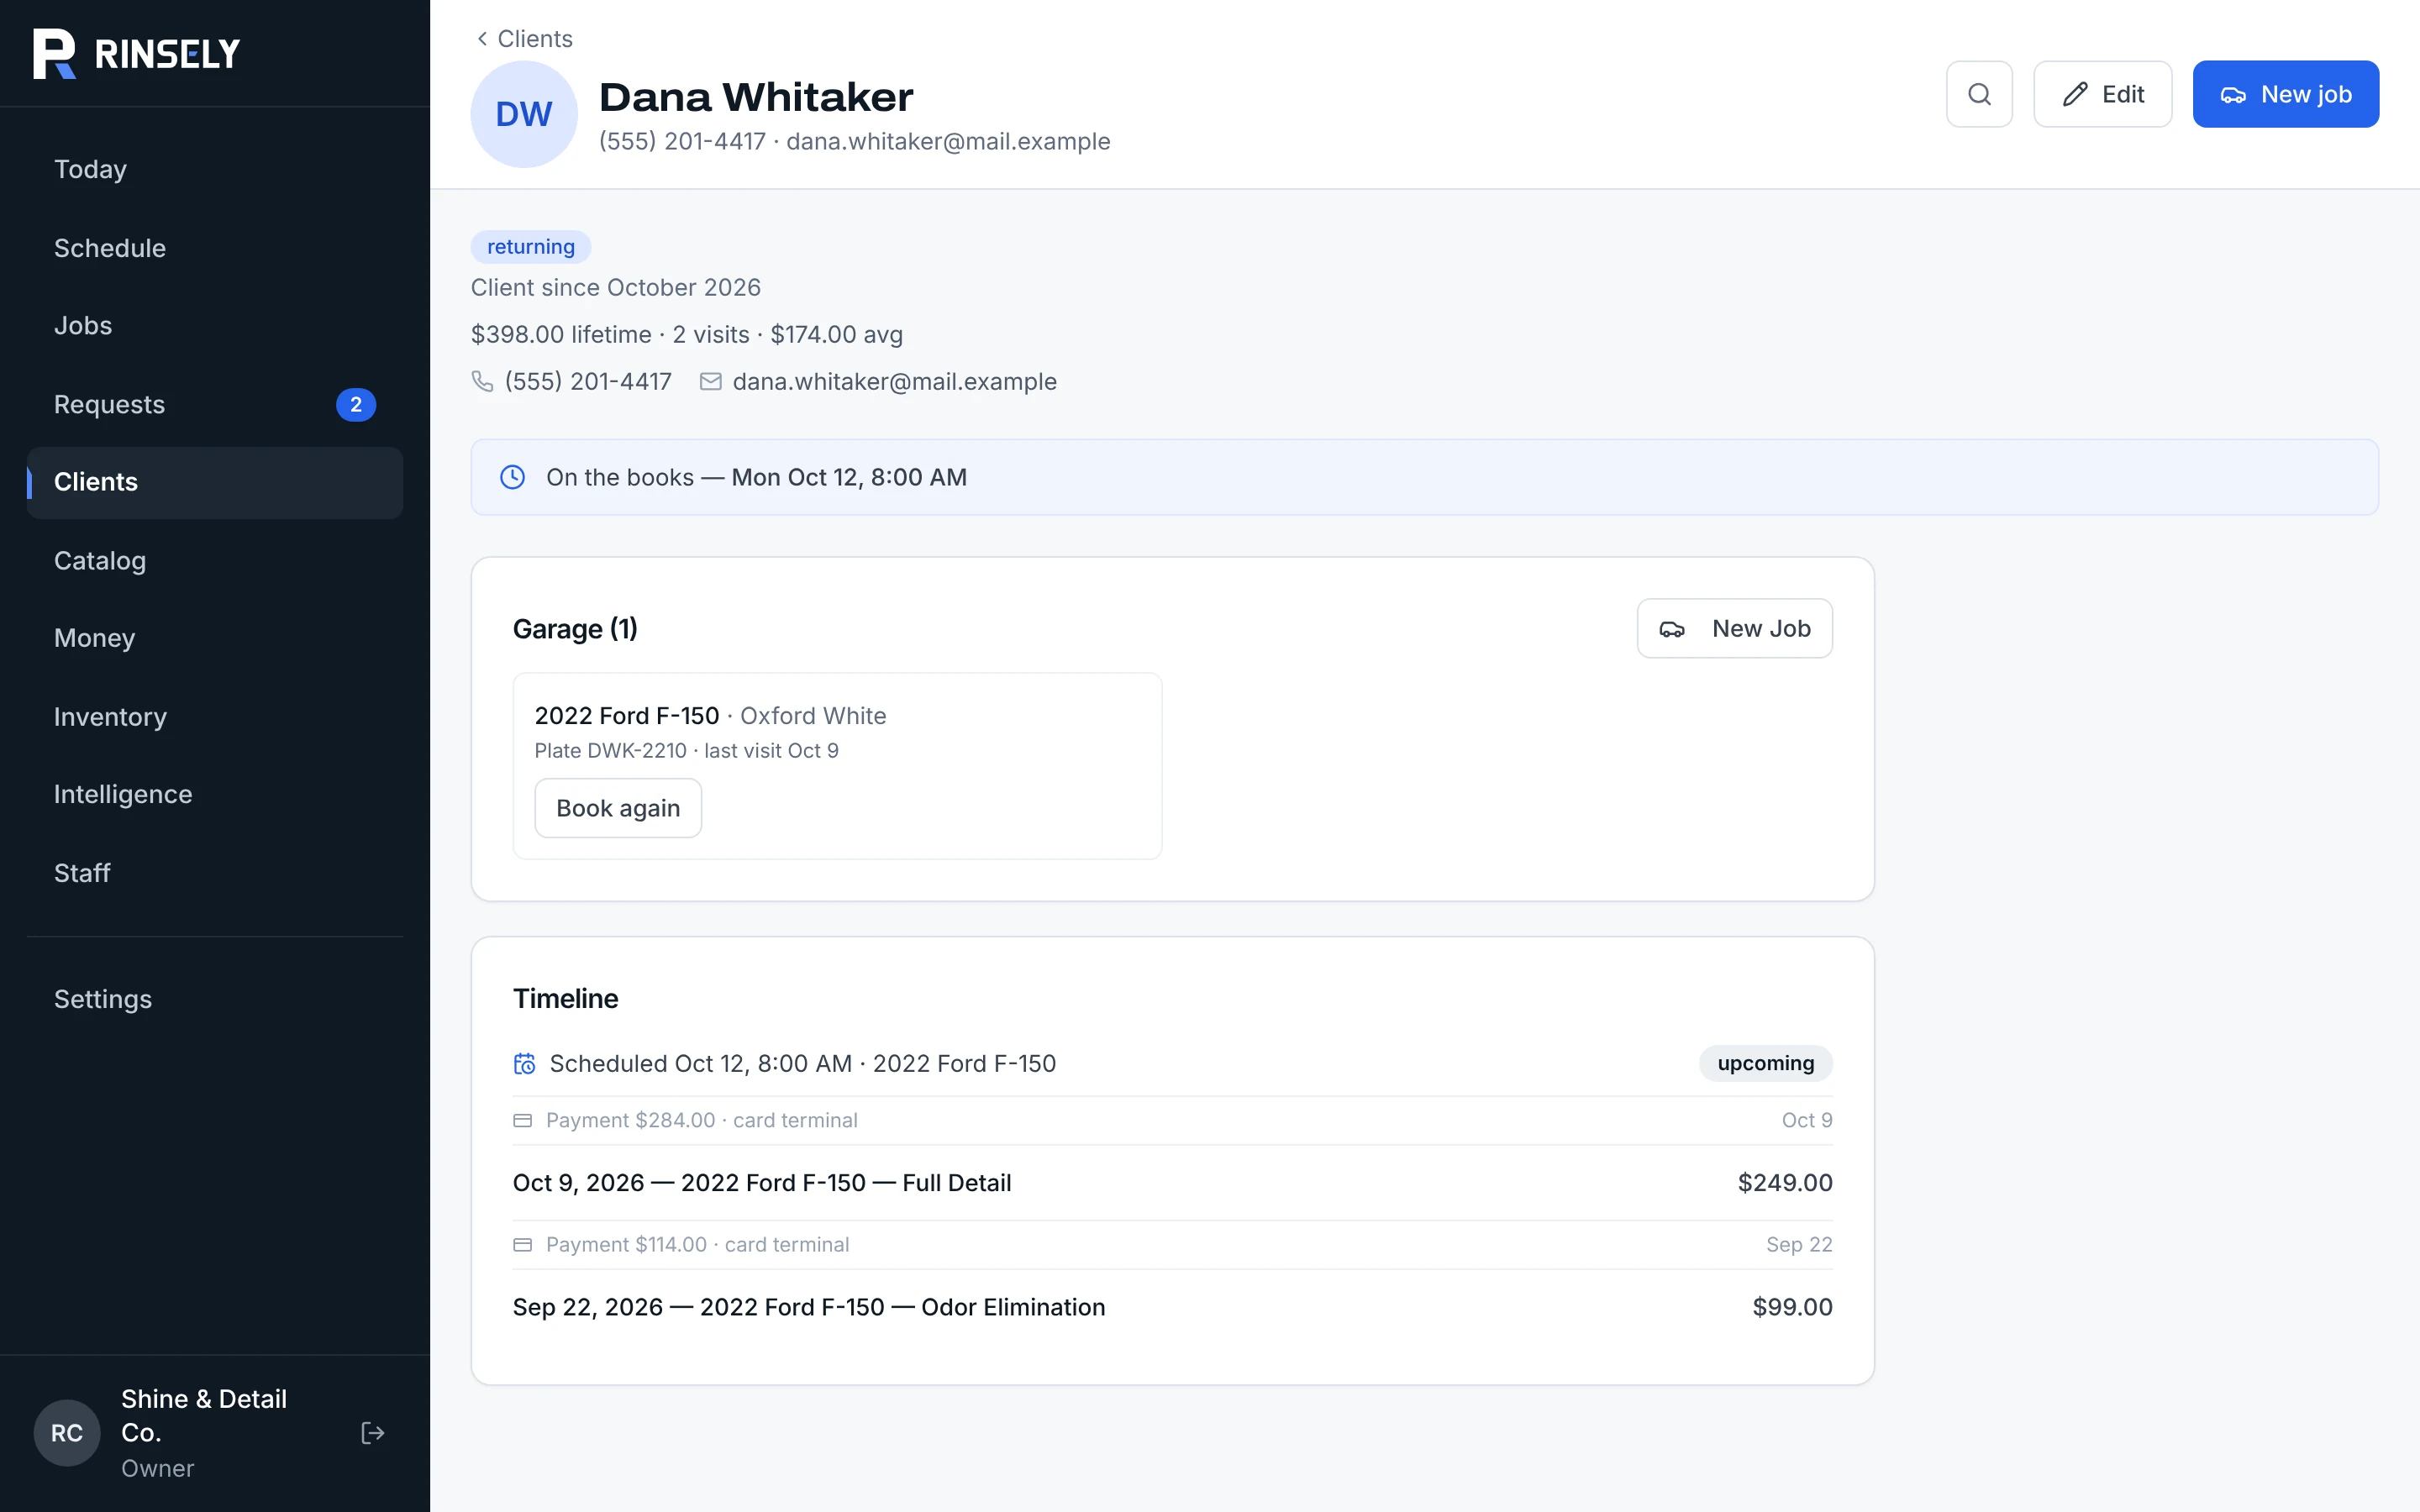
Task: Open Staff in the sidebar
Action: (x=215, y=873)
